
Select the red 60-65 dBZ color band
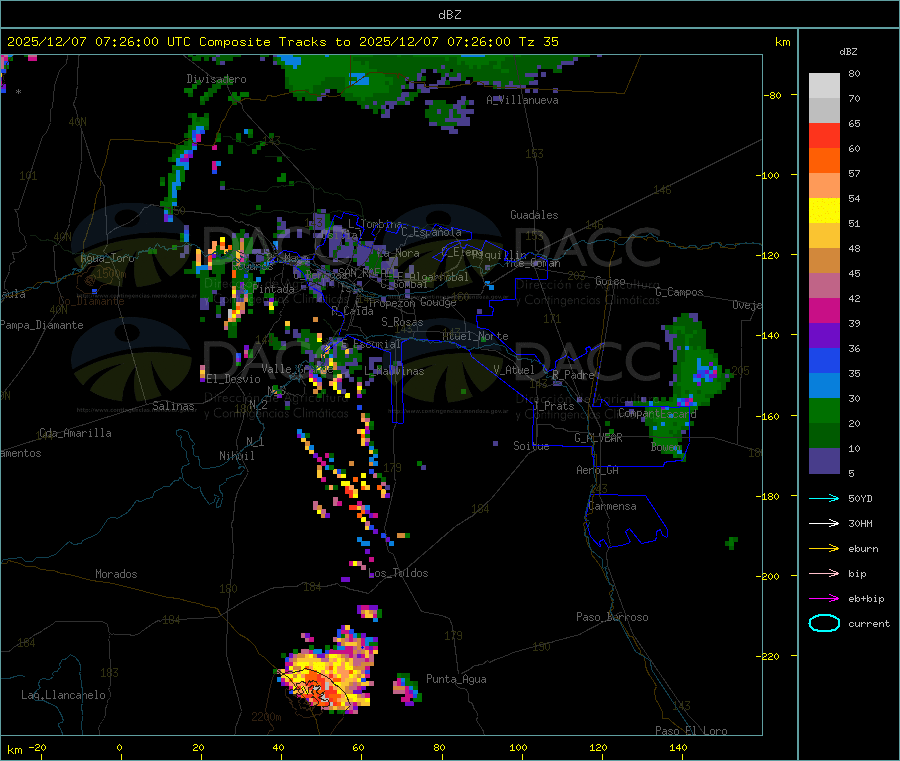tap(824, 136)
